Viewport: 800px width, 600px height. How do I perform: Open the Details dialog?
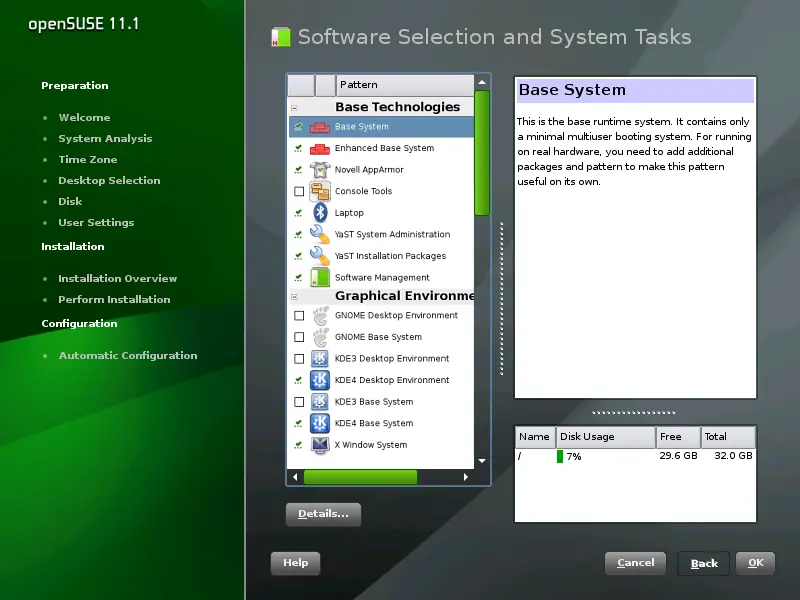(x=322, y=514)
